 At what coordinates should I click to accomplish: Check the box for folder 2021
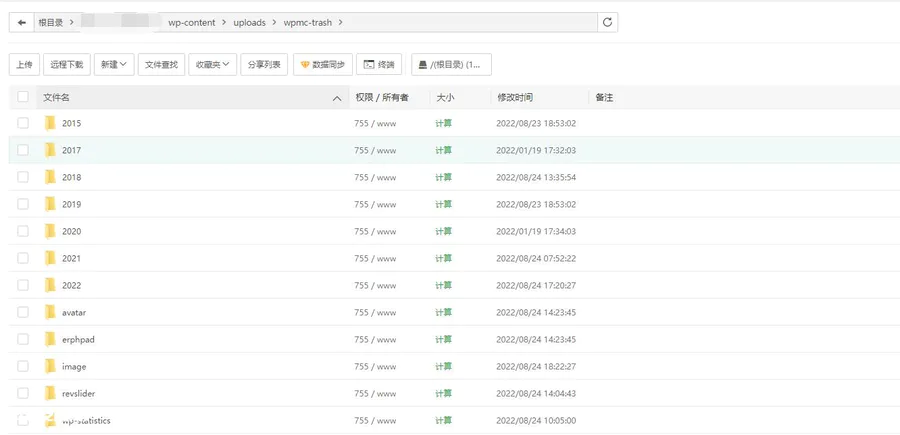coord(23,258)
